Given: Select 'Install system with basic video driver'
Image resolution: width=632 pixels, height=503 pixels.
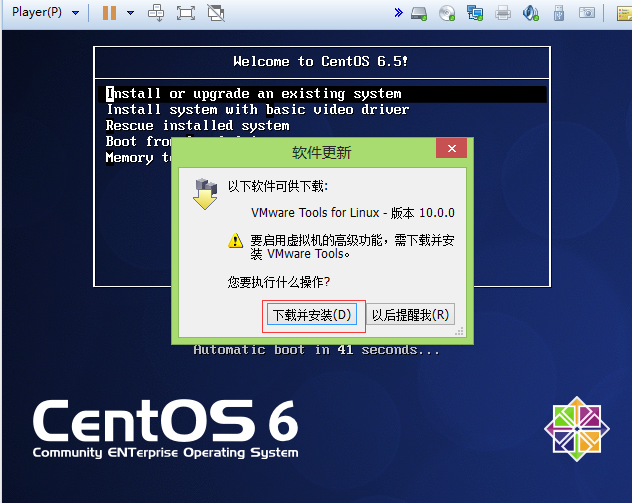Looking at the screenshot, I should click(258, 110).
